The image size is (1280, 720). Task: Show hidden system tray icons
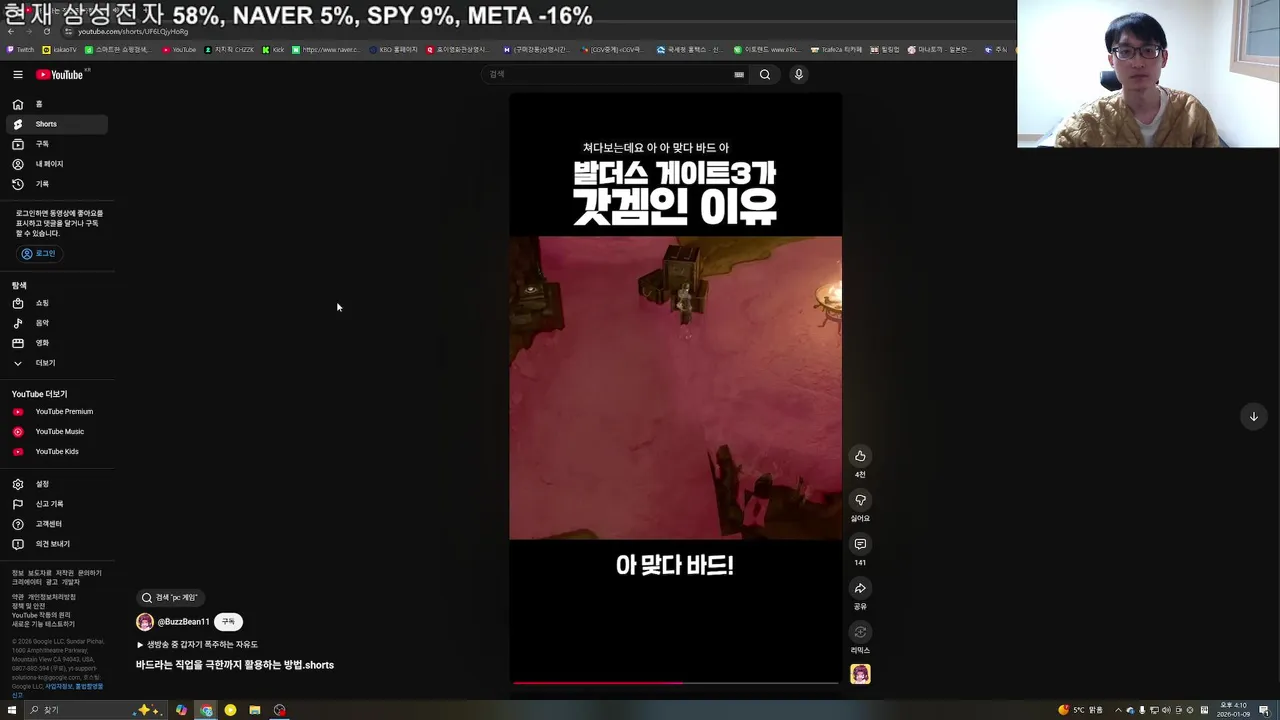pyautogui.click(x=1118, y=710)
